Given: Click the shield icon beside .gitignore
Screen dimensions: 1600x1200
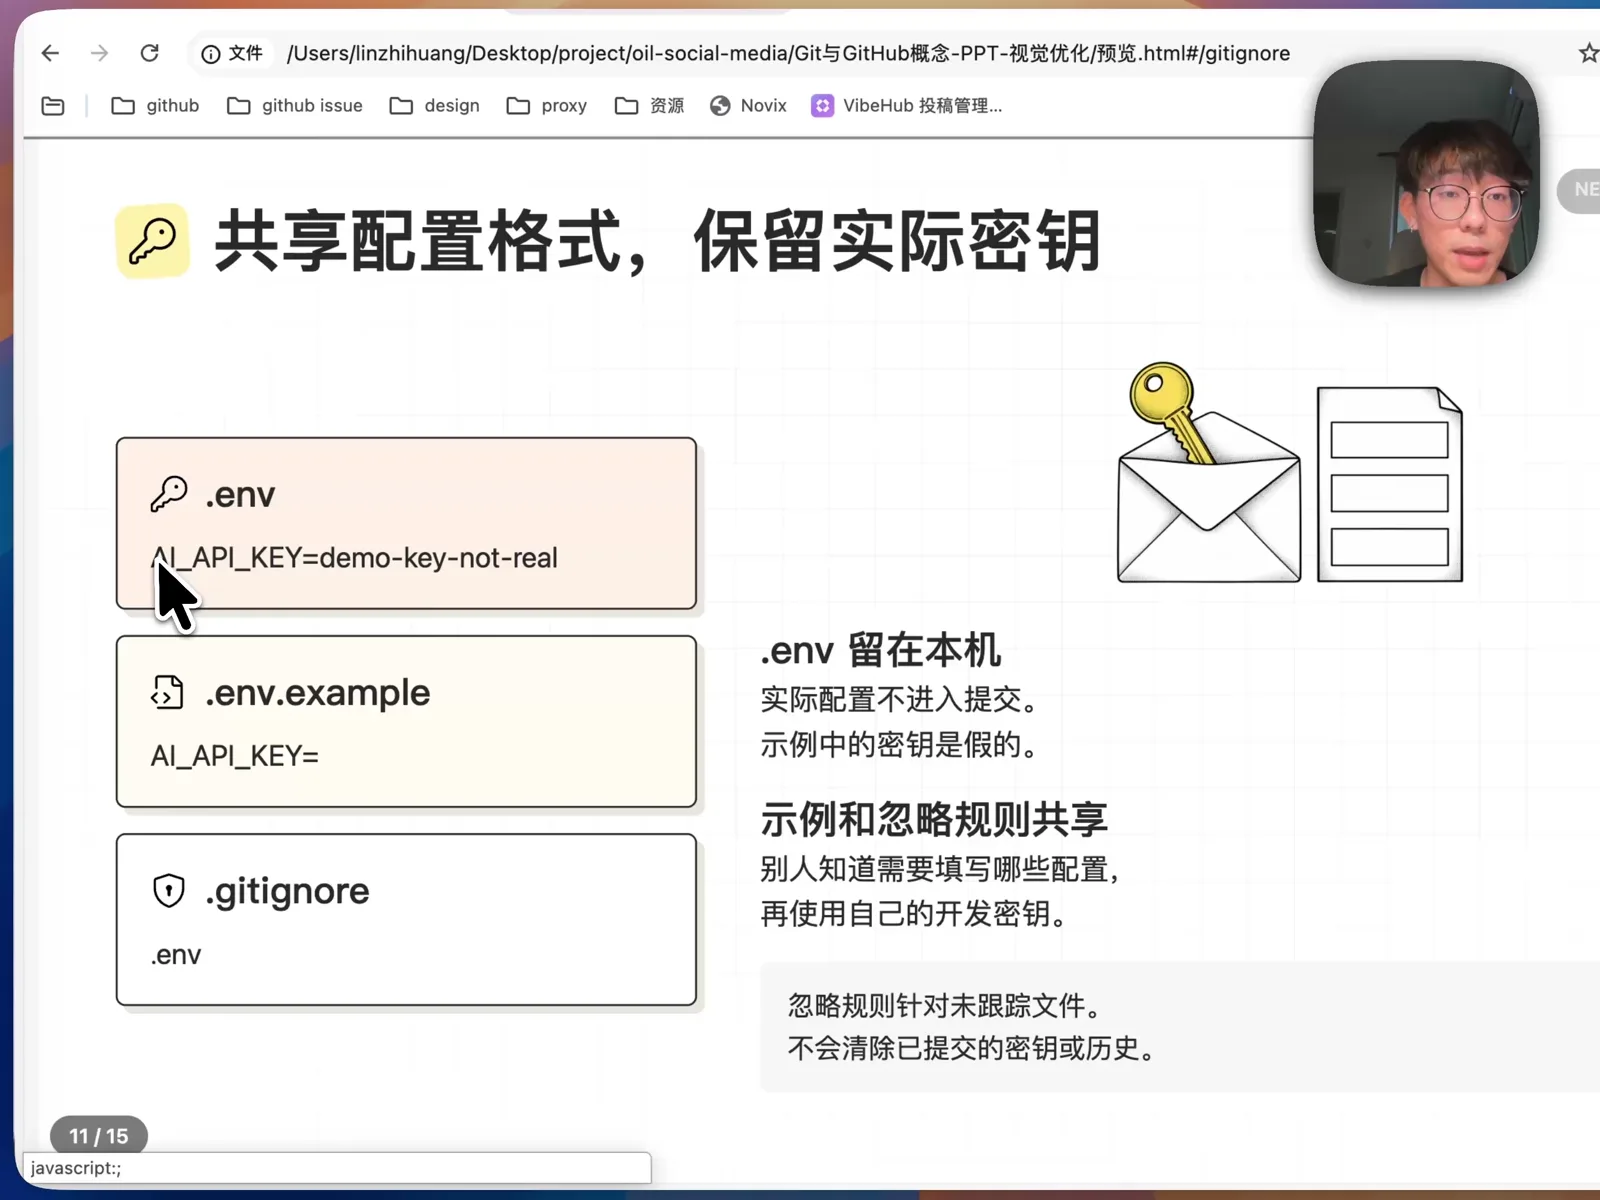Looking at the screenshot, I should pyautogui.click(x=169, y=890).
